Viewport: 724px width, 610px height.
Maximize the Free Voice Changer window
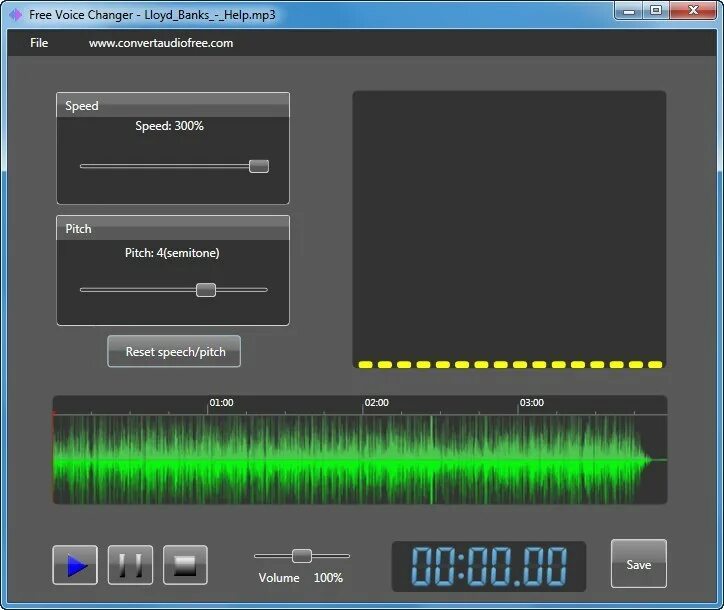tap(656, 10)
